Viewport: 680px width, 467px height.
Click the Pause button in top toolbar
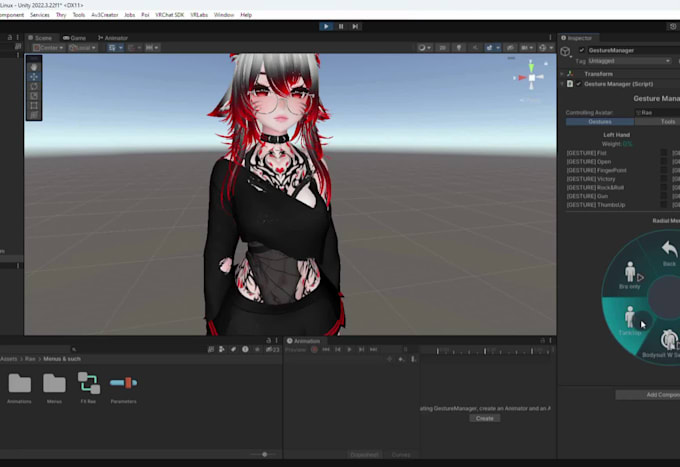click(x=341, y=26)
